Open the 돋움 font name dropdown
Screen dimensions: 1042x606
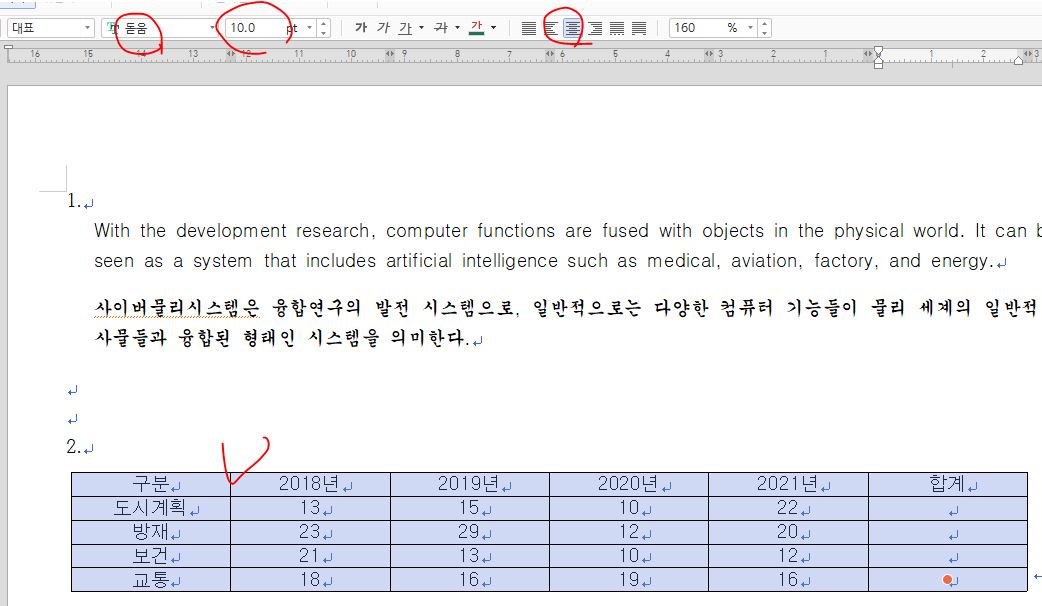[212, 28]
